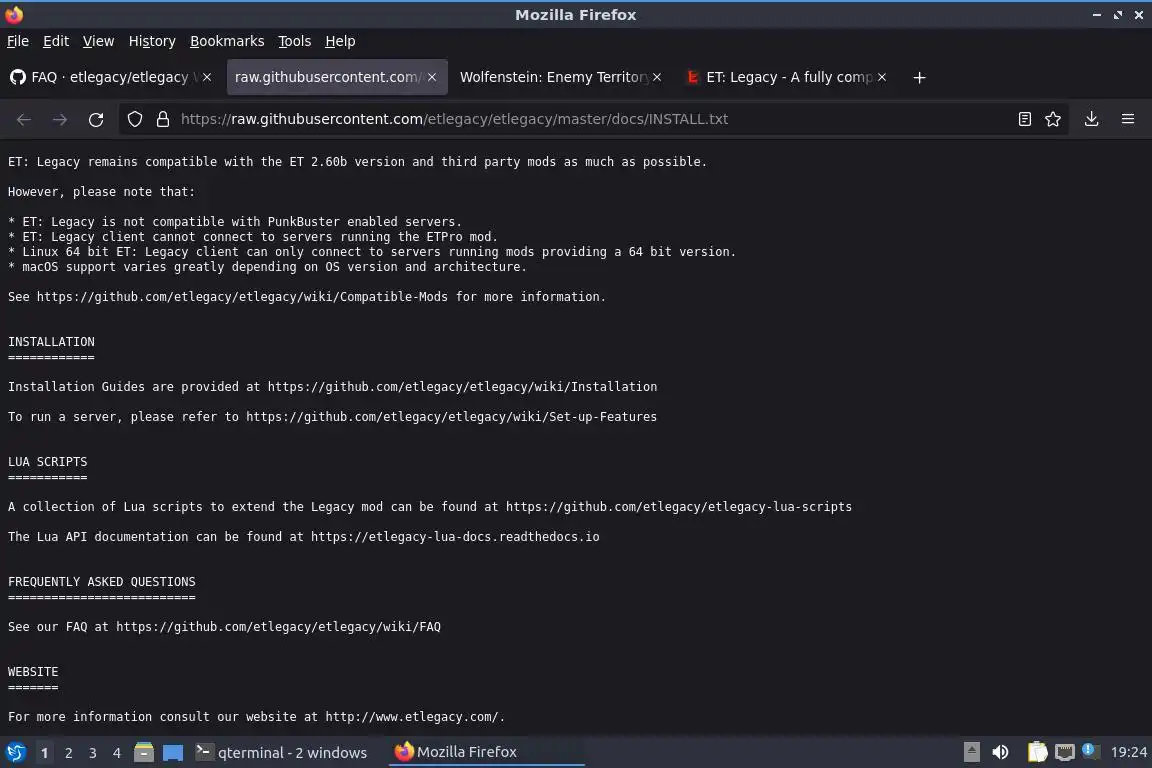Go forward to next page
1152x768 pixels.
pyautogui.click(x=60, y=119)
